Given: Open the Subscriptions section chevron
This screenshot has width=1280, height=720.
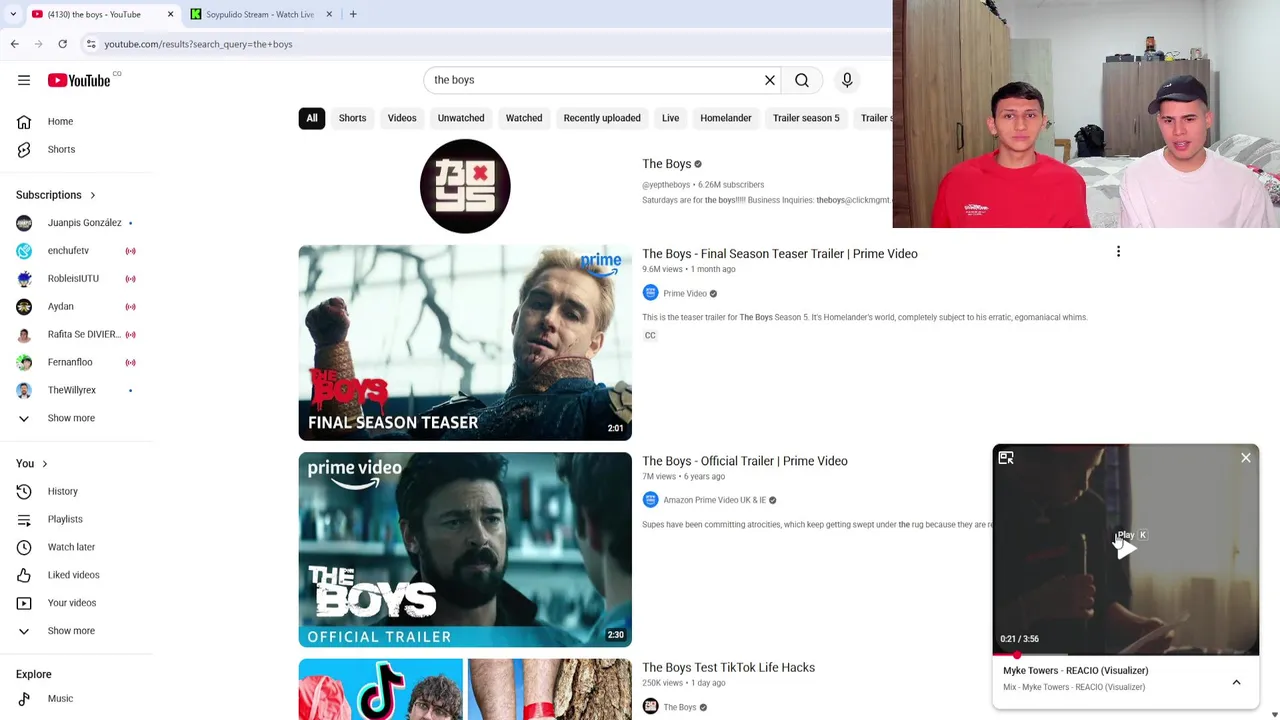Looking at the screenshot, I should coord(93,195).
